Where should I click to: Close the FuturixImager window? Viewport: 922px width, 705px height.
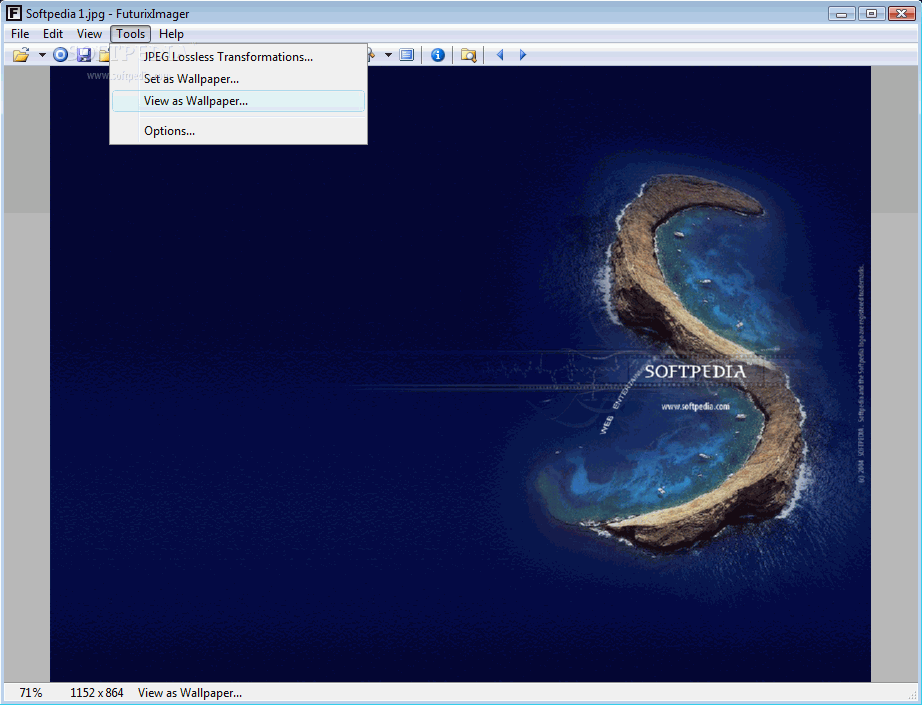[901, 13]
